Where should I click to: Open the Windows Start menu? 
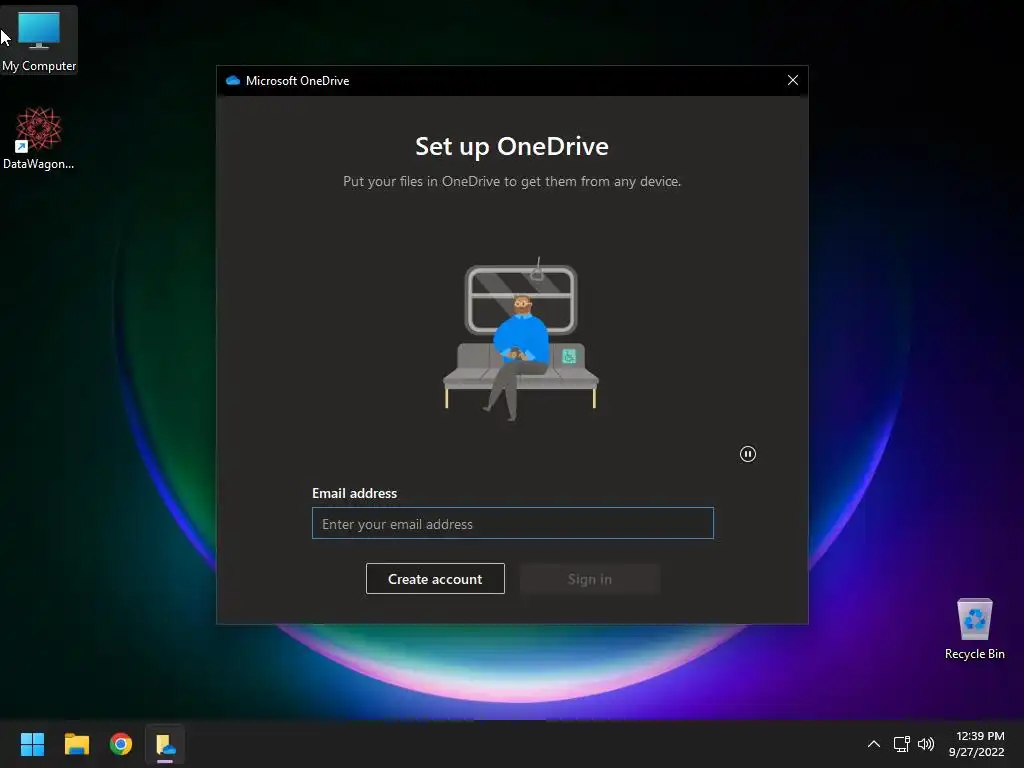(x=32, y=744)
